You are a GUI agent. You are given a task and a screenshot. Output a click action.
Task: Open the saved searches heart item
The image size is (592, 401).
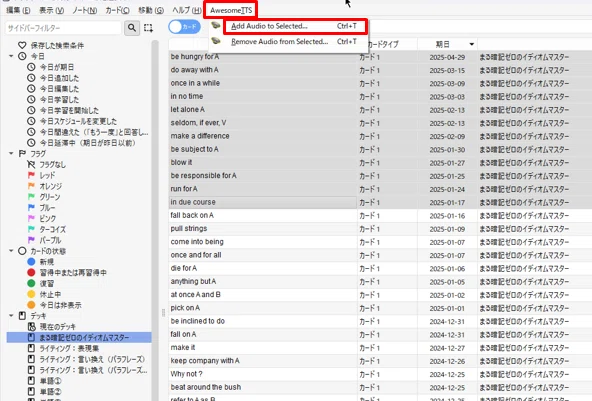51,45
